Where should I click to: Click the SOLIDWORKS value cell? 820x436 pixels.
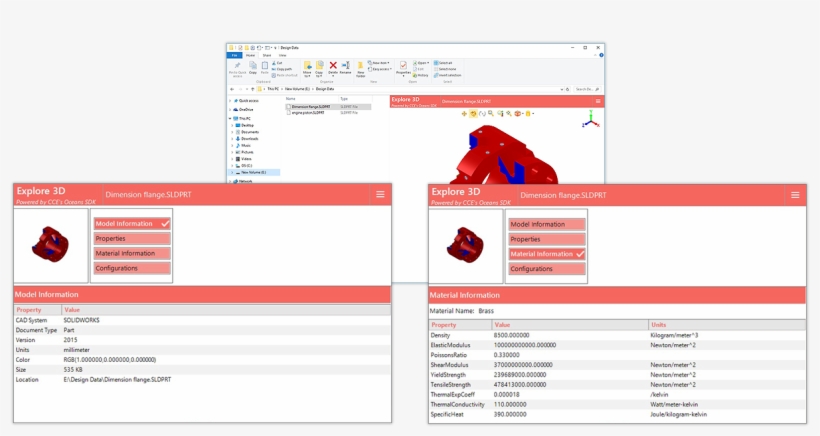[82, 320]
